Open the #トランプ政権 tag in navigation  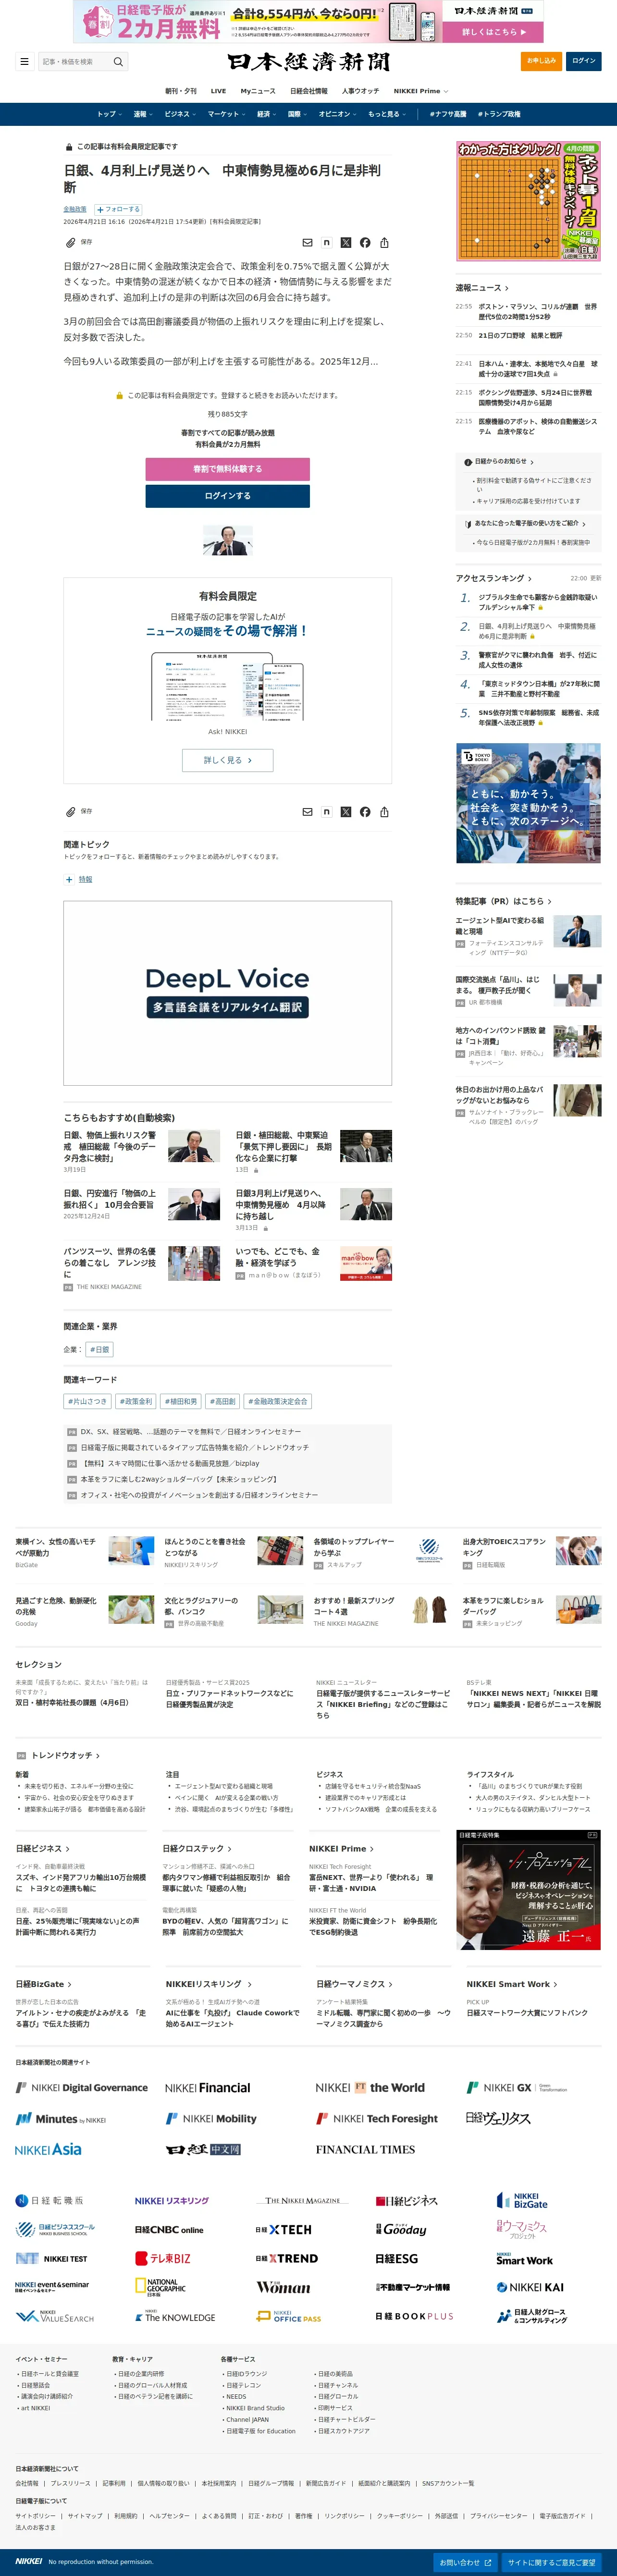(499, 114)
